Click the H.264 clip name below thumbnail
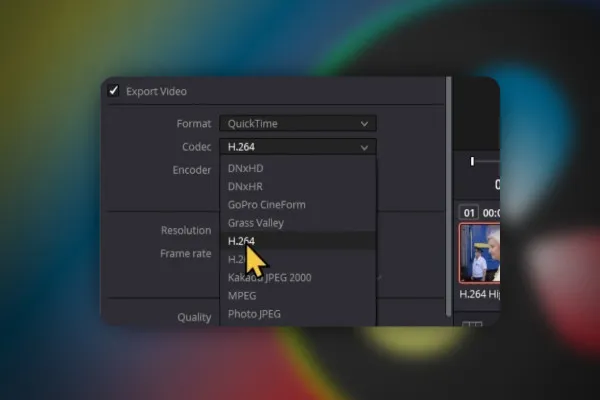This screenshot has width=600, height=400. [479, 294]
